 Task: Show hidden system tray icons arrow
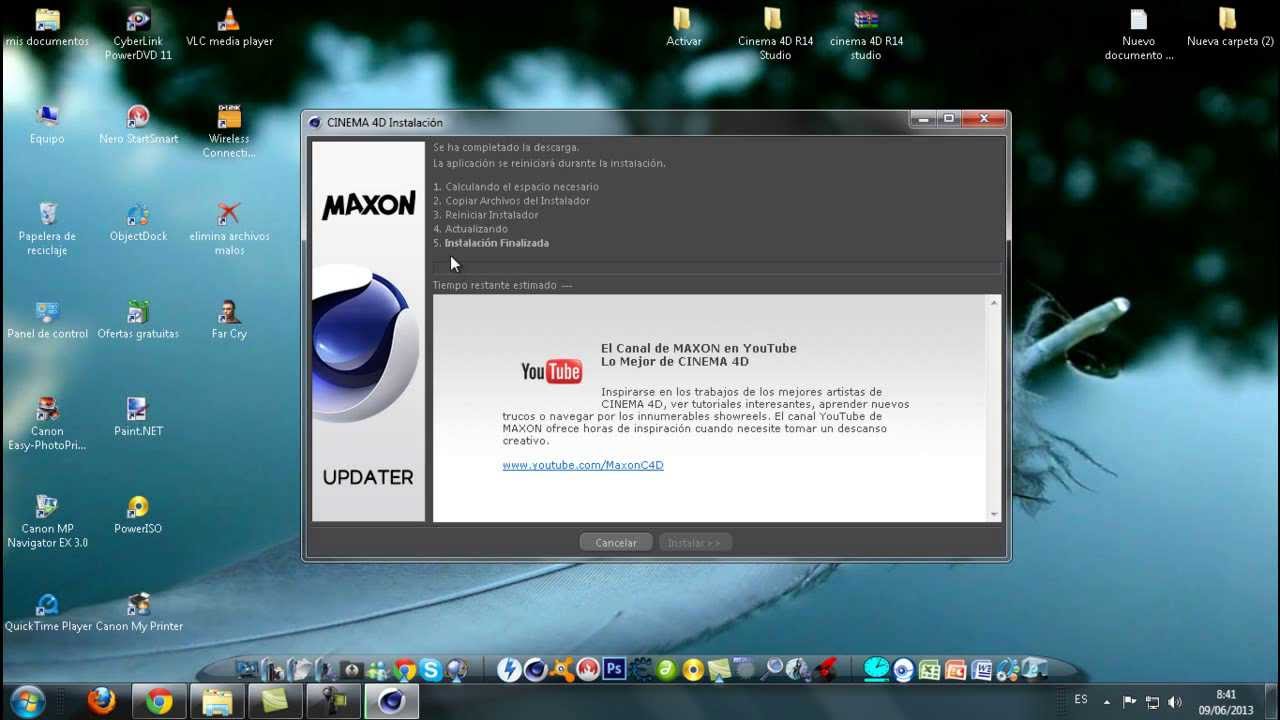(x=1107, y=702)
